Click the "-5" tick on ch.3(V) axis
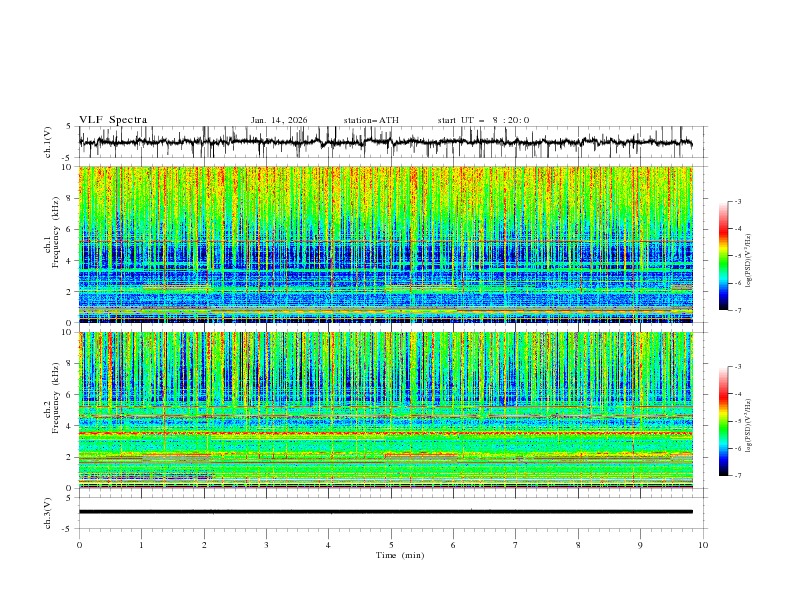792x612 pixels. tap(68, 529)
